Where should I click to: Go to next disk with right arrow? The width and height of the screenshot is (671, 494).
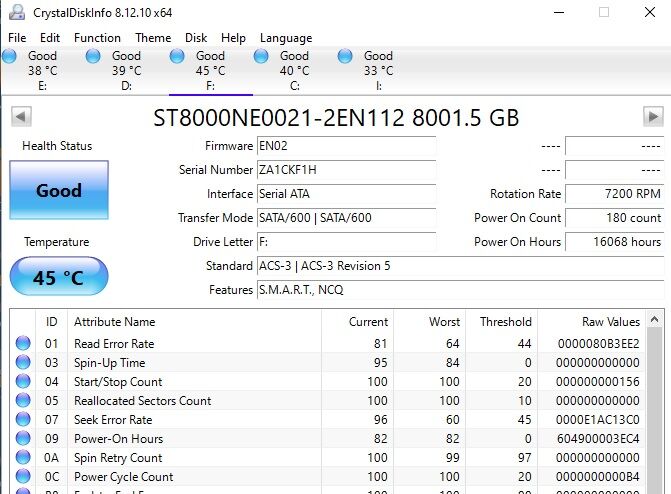coord(653,116)
